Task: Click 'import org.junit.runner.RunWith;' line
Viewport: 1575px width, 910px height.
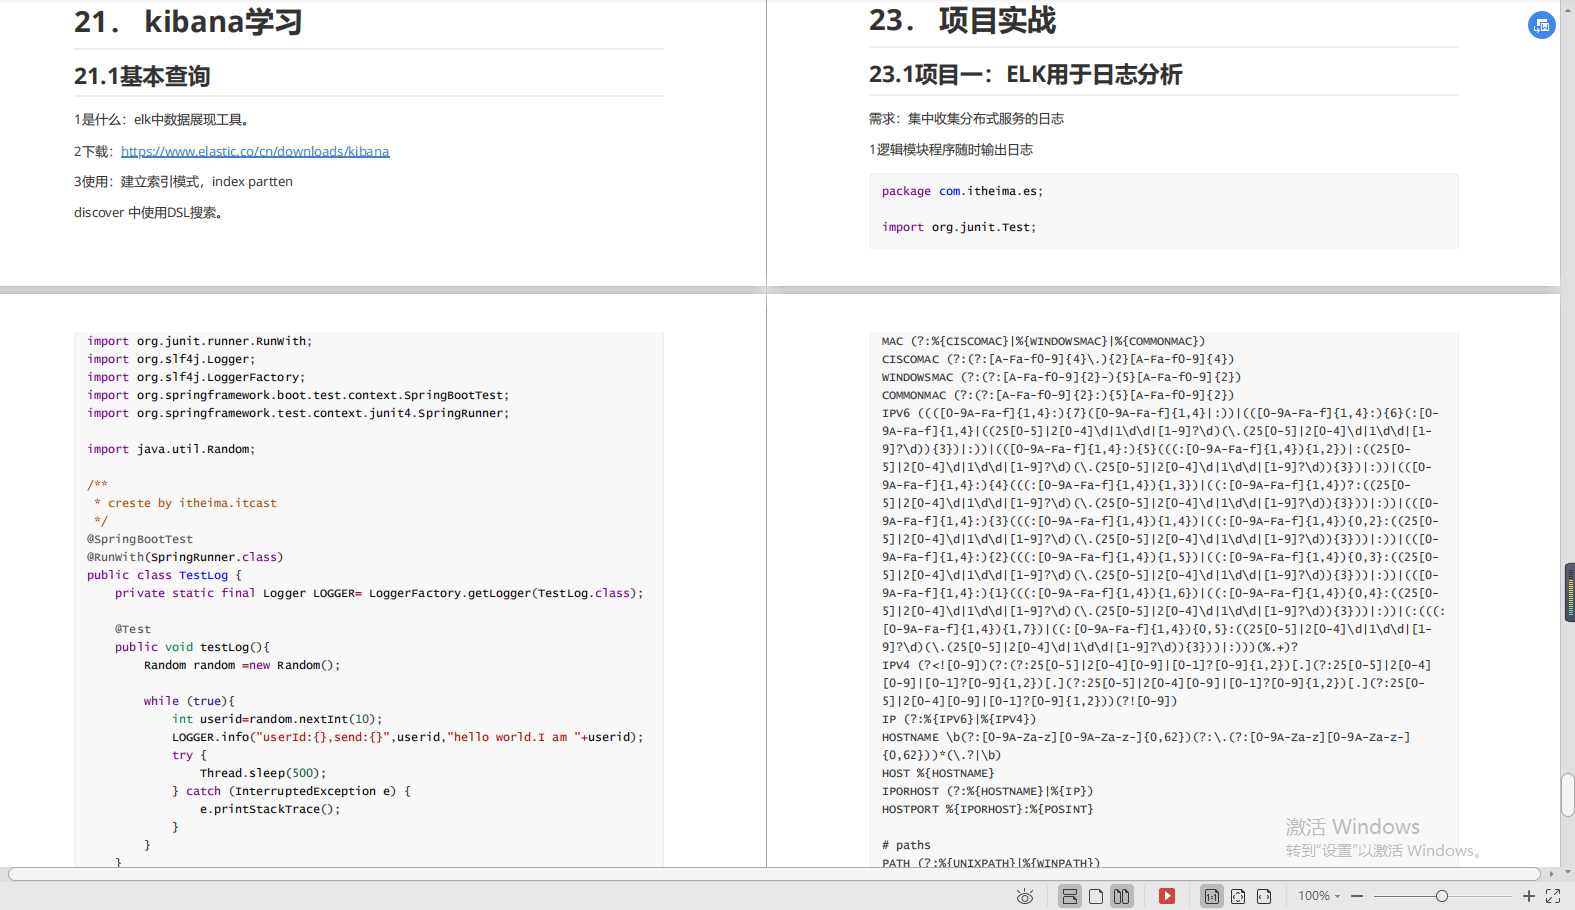Action: click(x=199, y=341)
